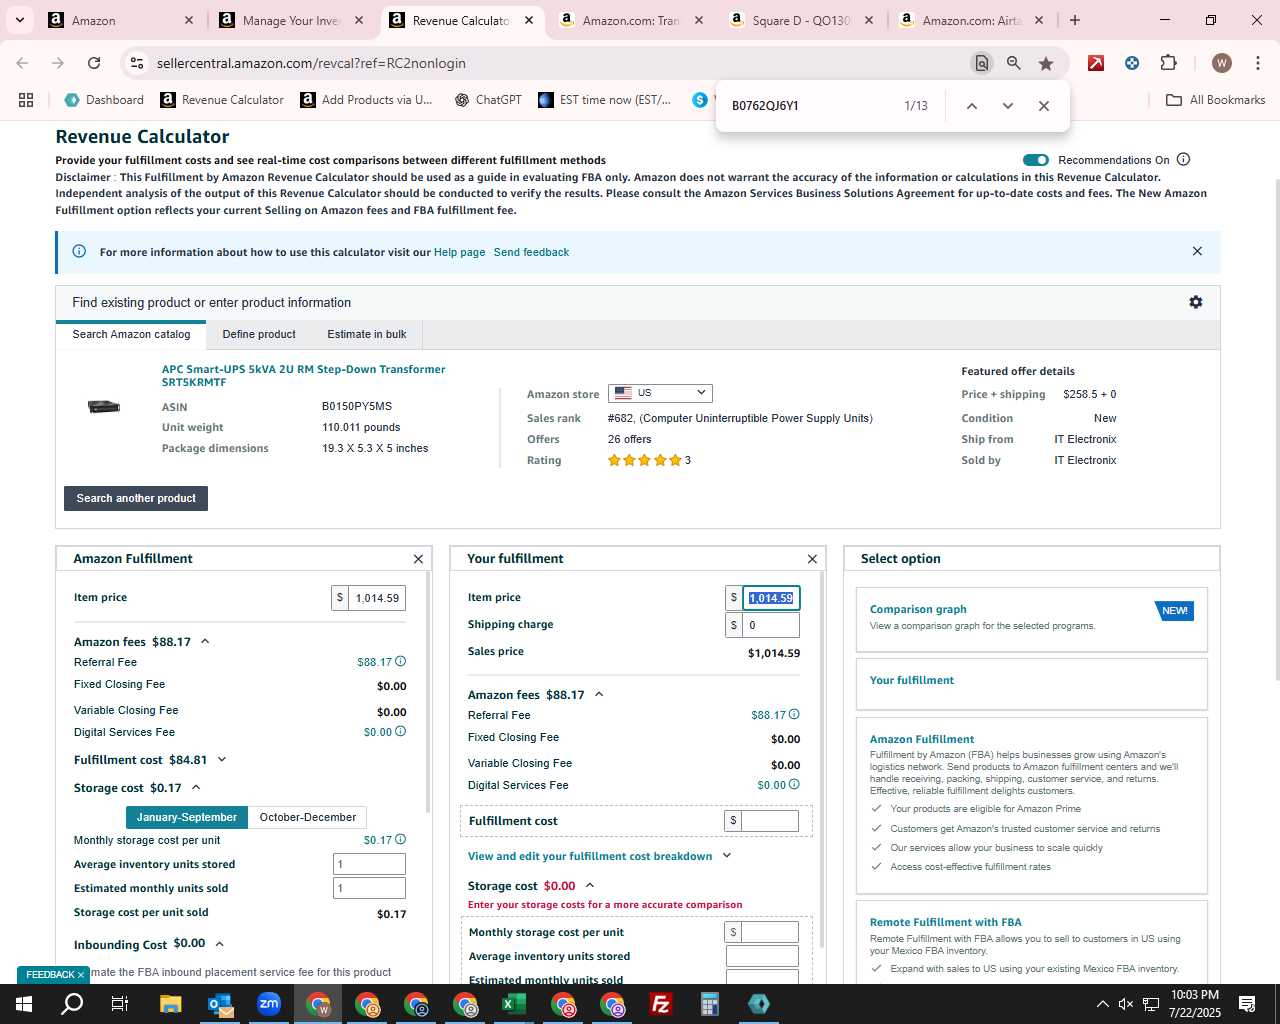The image size is (1280, 1024).
Task: Click info icon beside Amazon Fulfillment Digital Services Fee
Action: click(400, 731)
